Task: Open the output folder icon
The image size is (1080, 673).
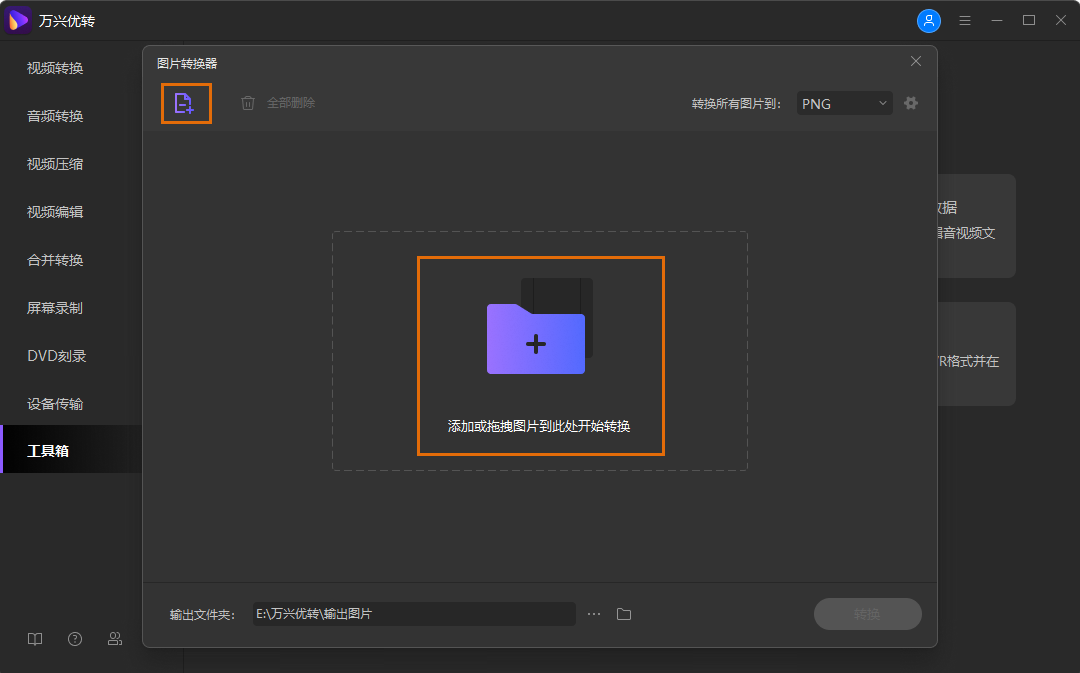Action: tap(624, 614)
